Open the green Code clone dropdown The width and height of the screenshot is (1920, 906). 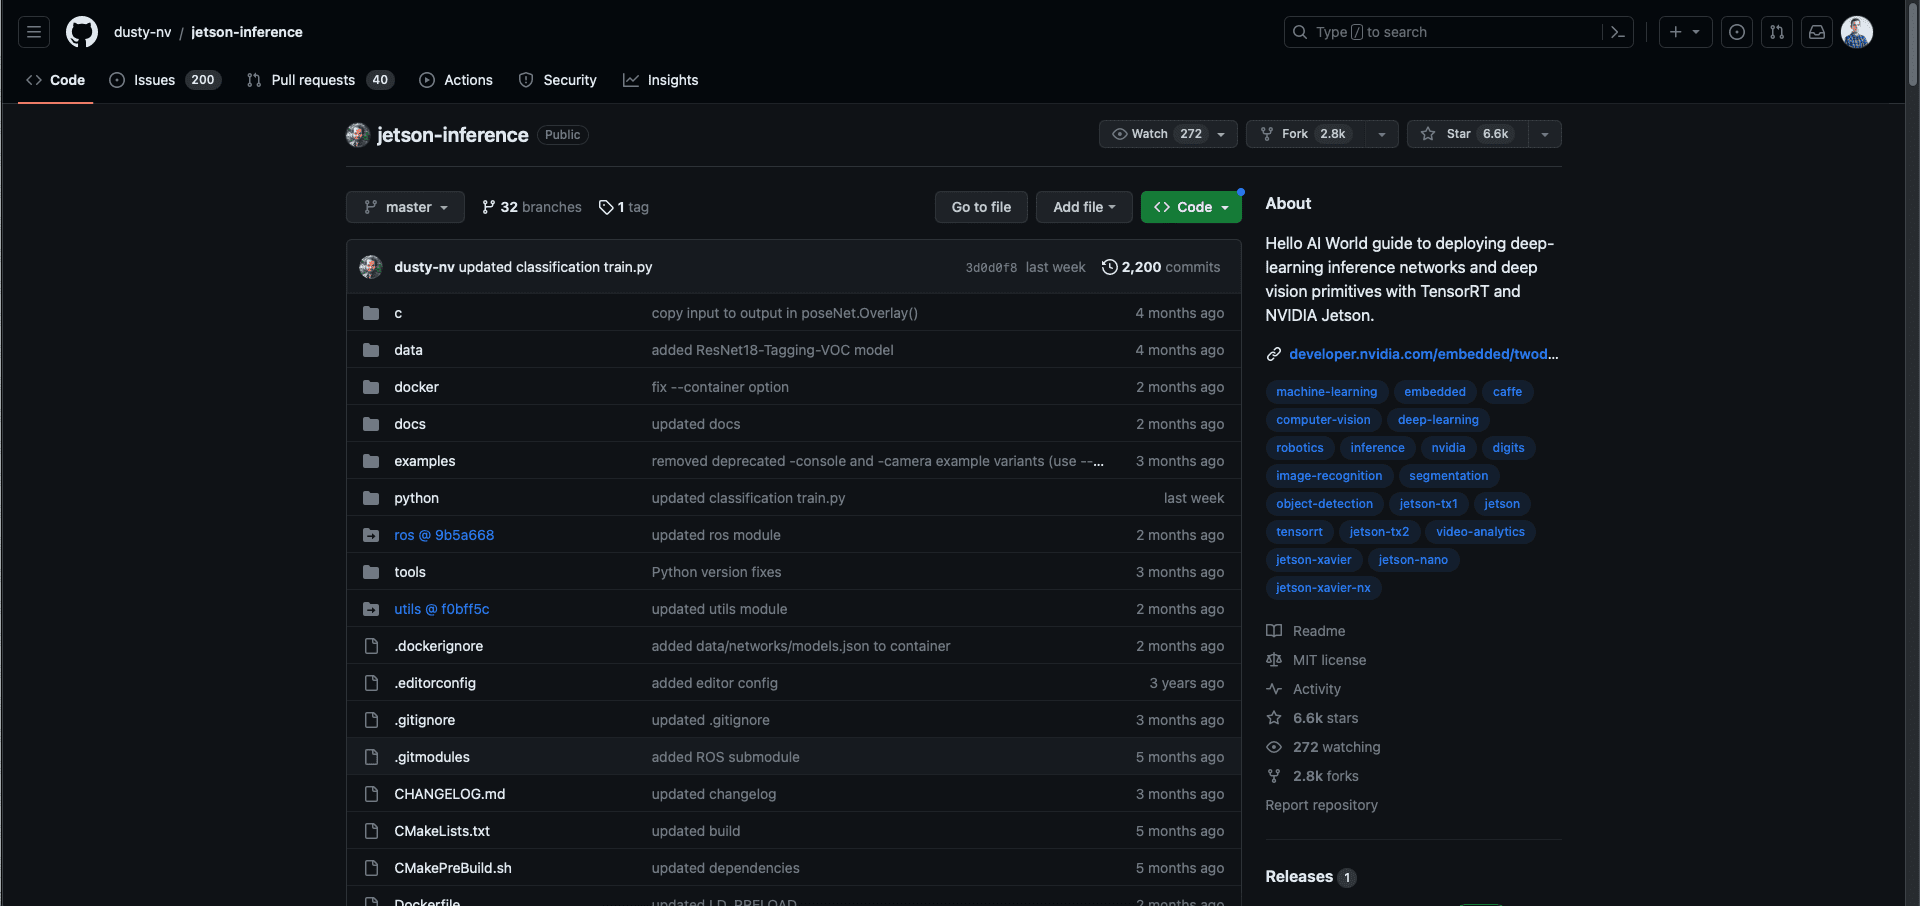point(1191,207)
